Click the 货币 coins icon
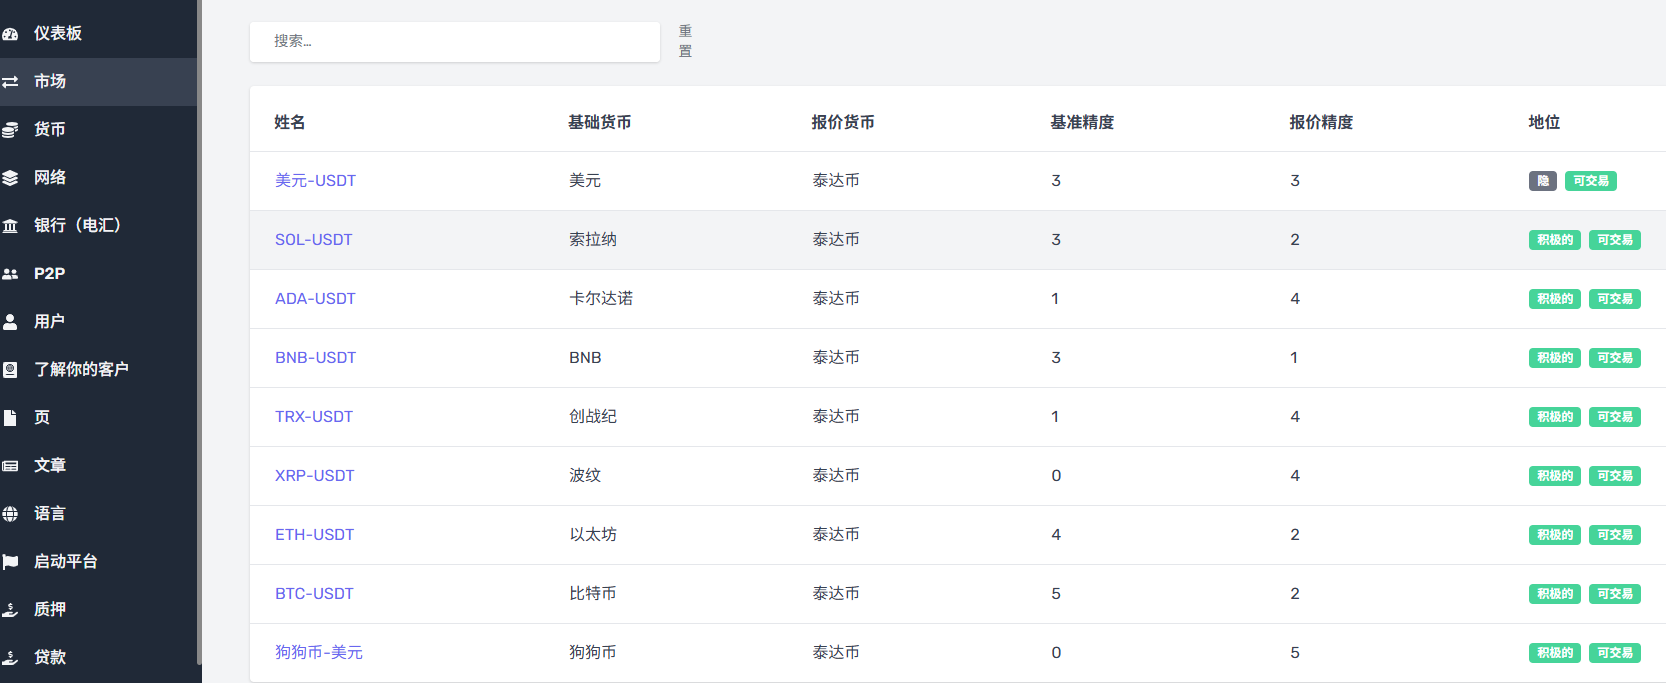The image size is (1666, 683). 10,130
